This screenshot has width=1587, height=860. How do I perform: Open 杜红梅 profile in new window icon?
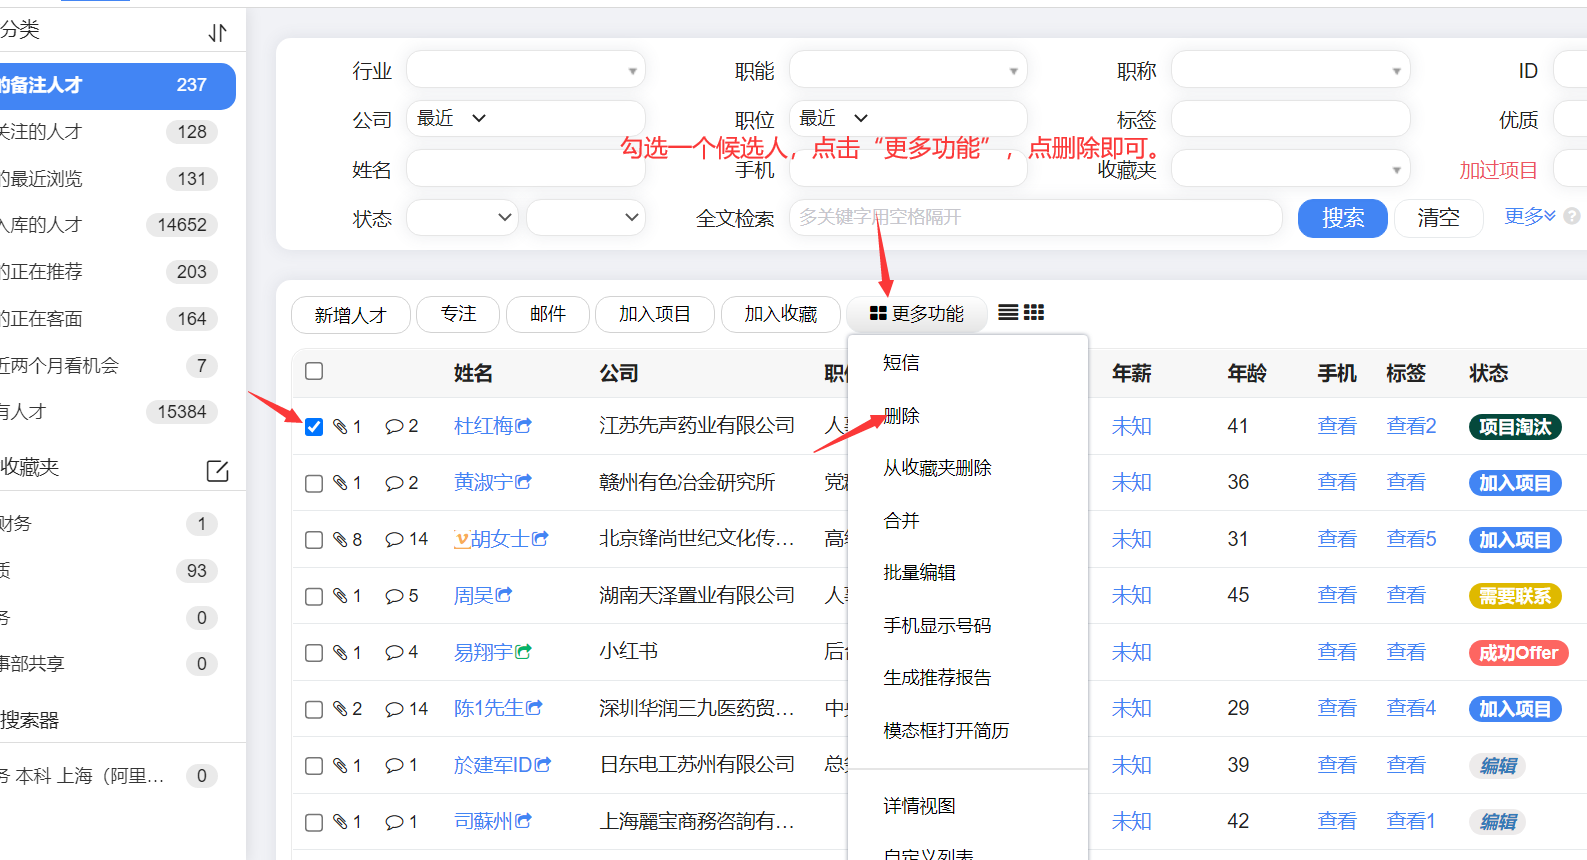coord(524,425)
